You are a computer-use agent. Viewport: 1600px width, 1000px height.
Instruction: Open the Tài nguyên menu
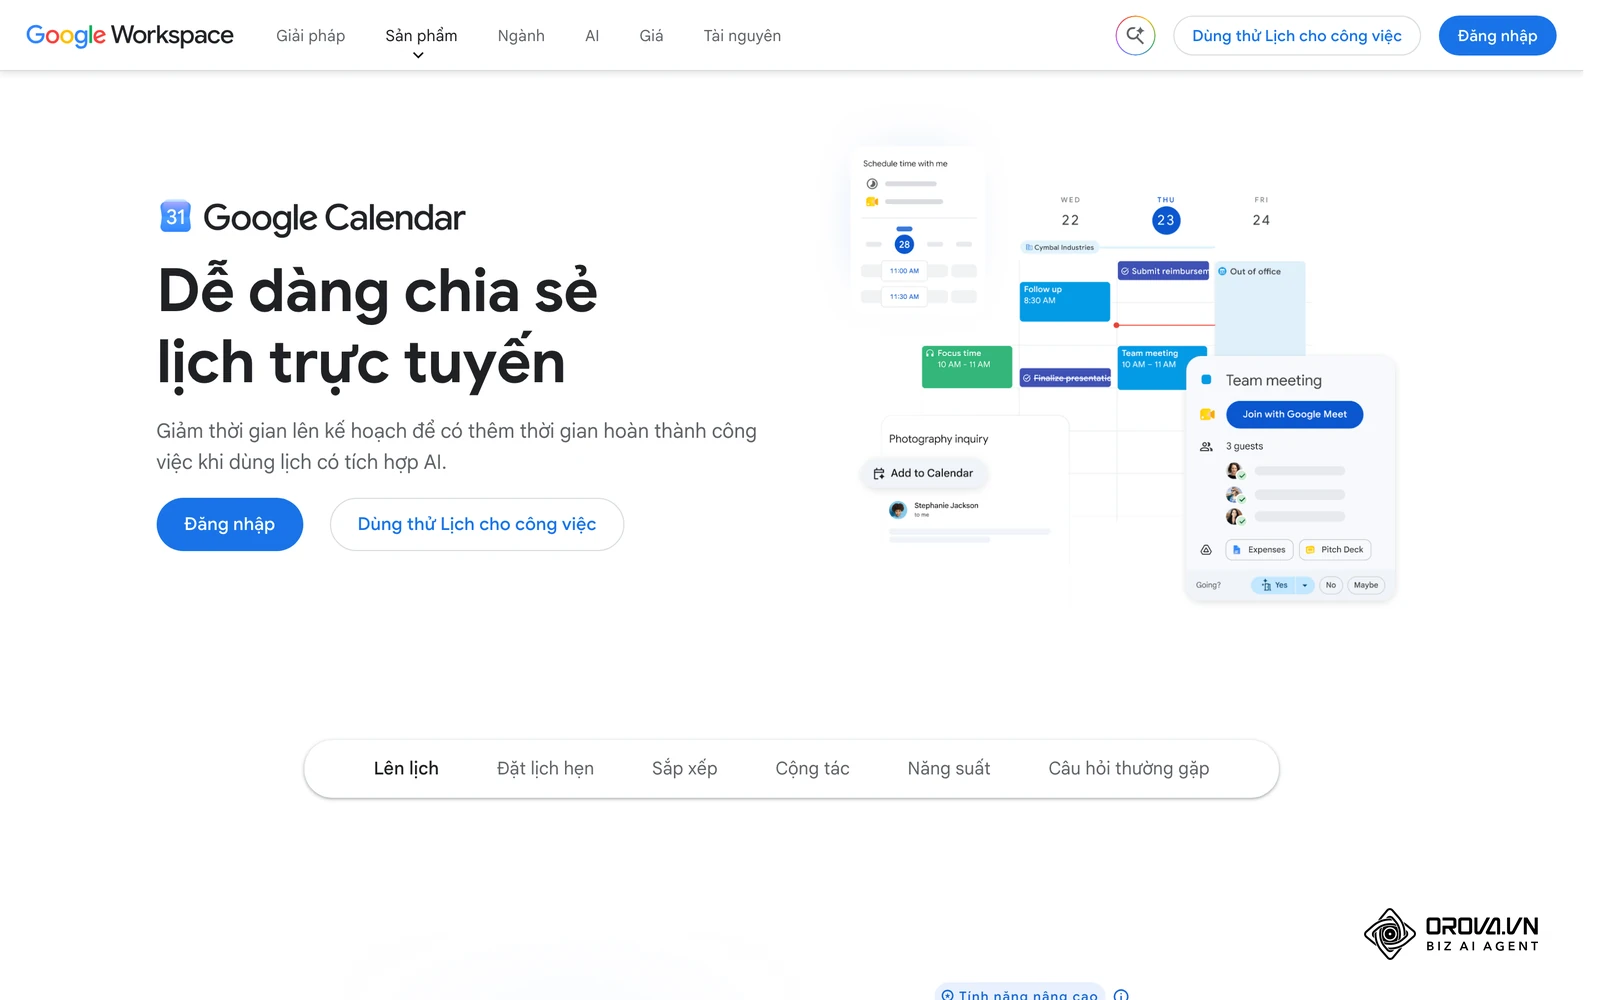pos(742,36)
